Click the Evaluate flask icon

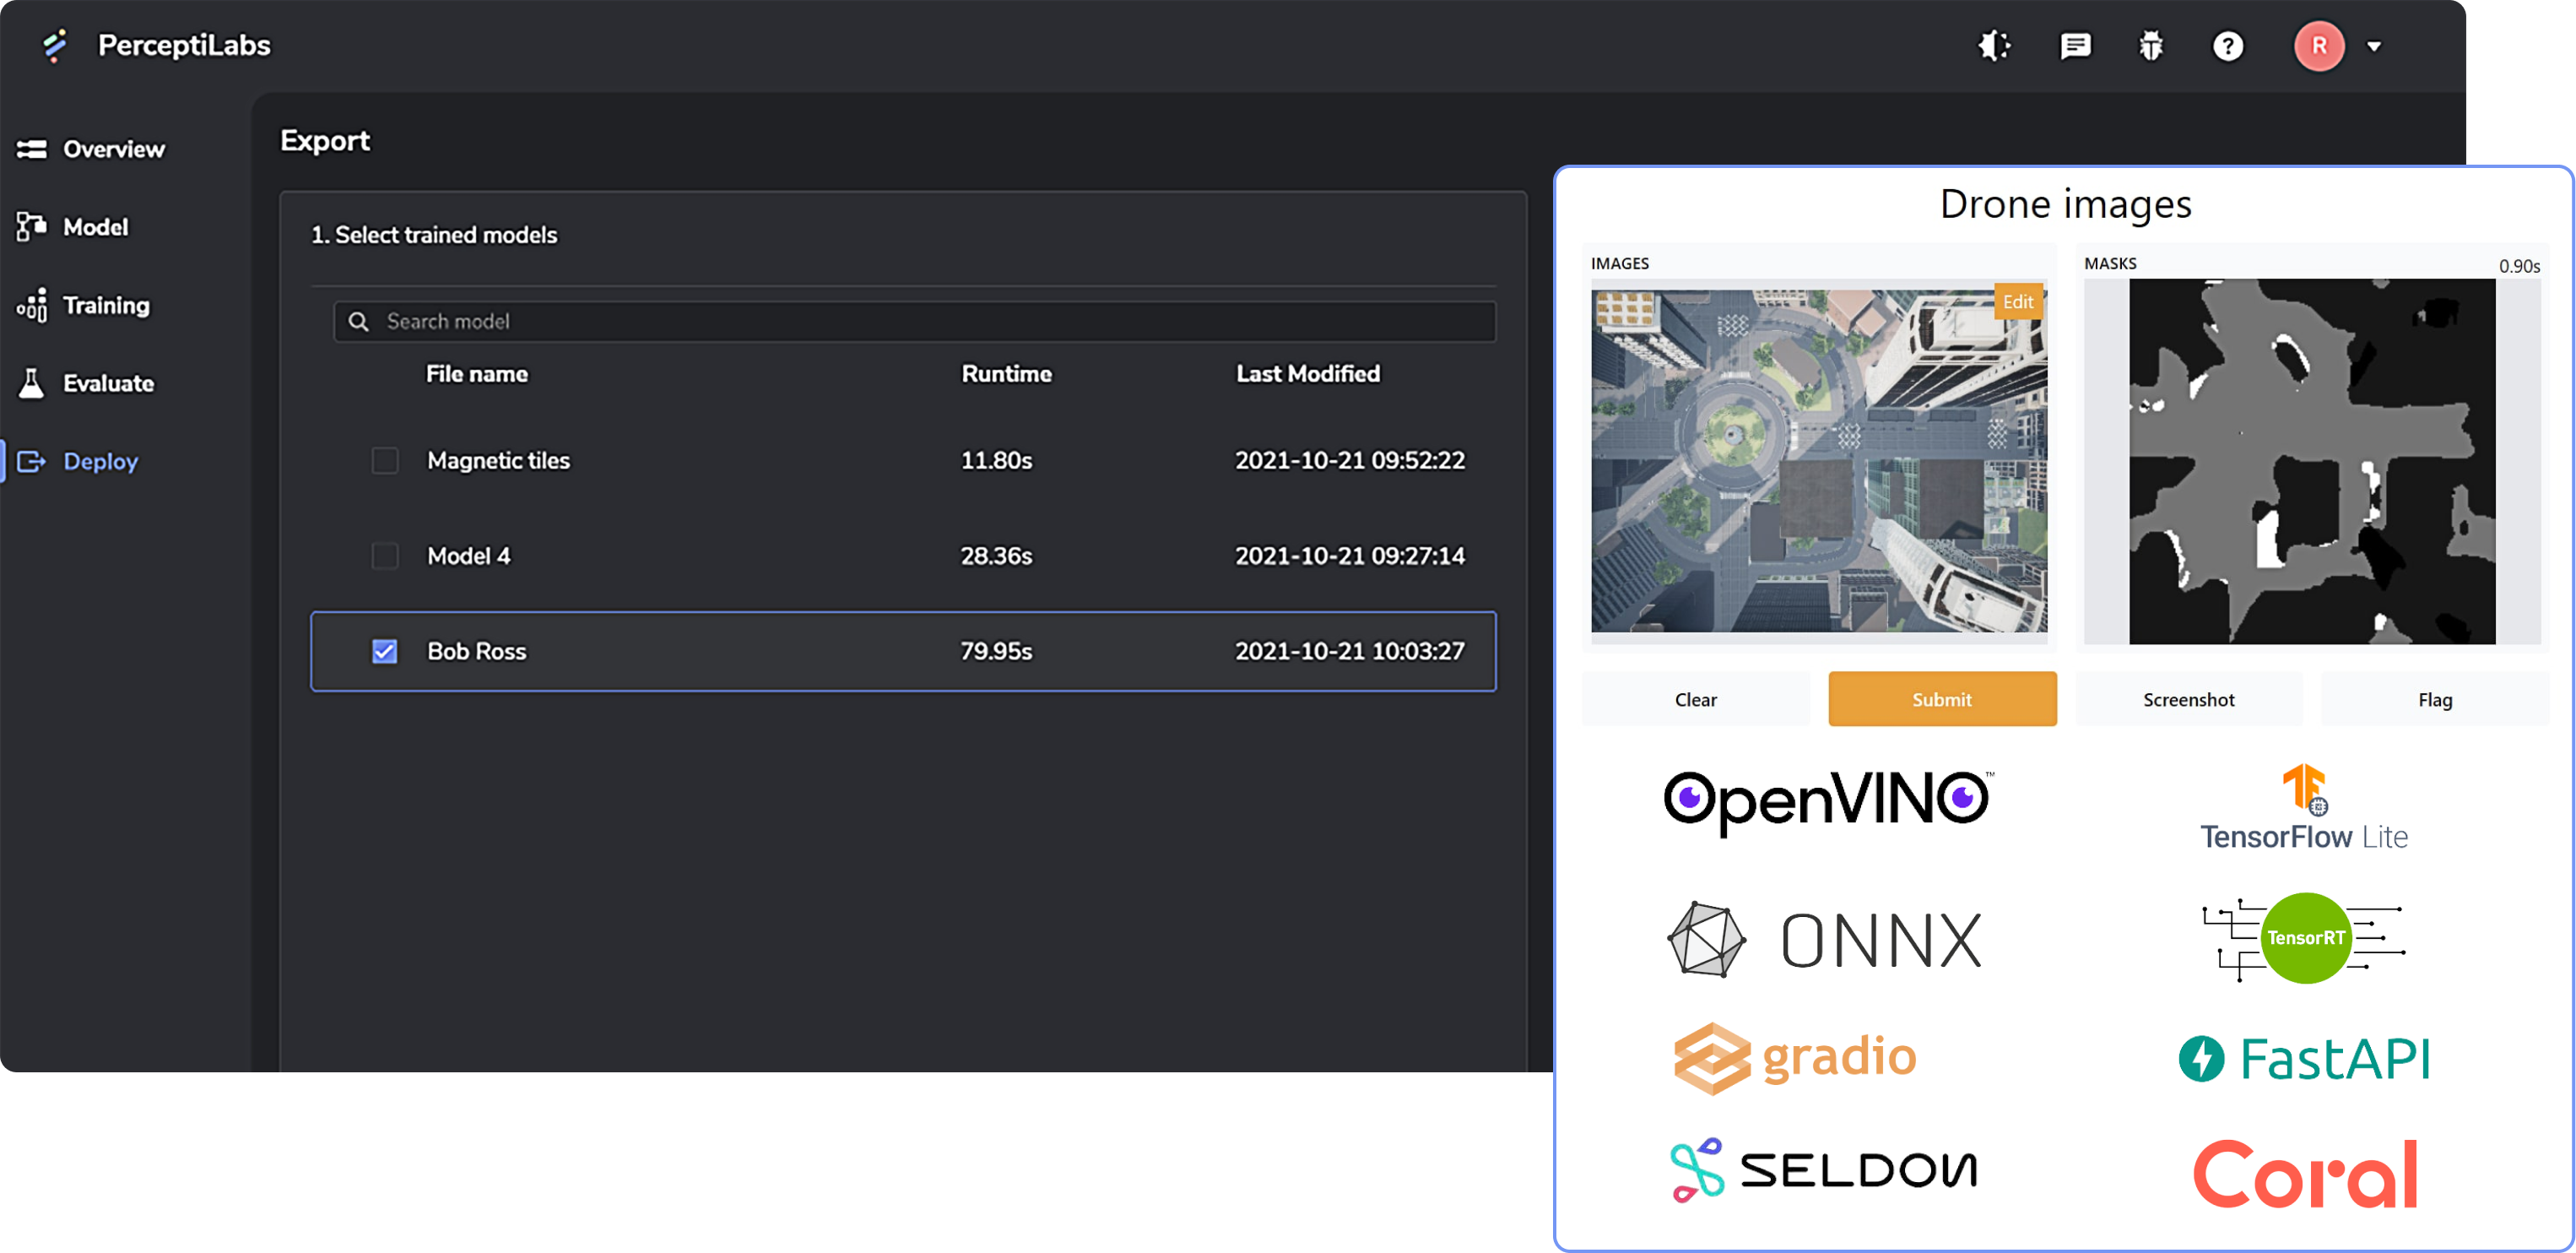point(31,383)
